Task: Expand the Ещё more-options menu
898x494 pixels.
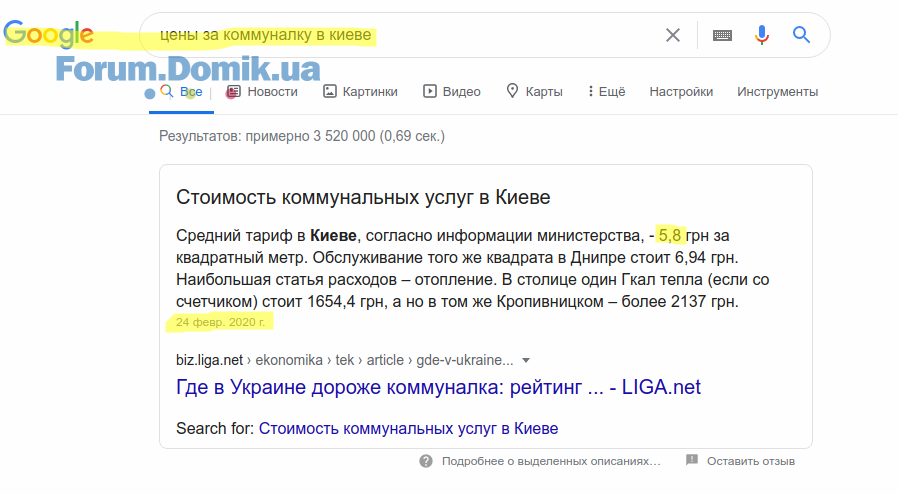Action: coord(606,92)
